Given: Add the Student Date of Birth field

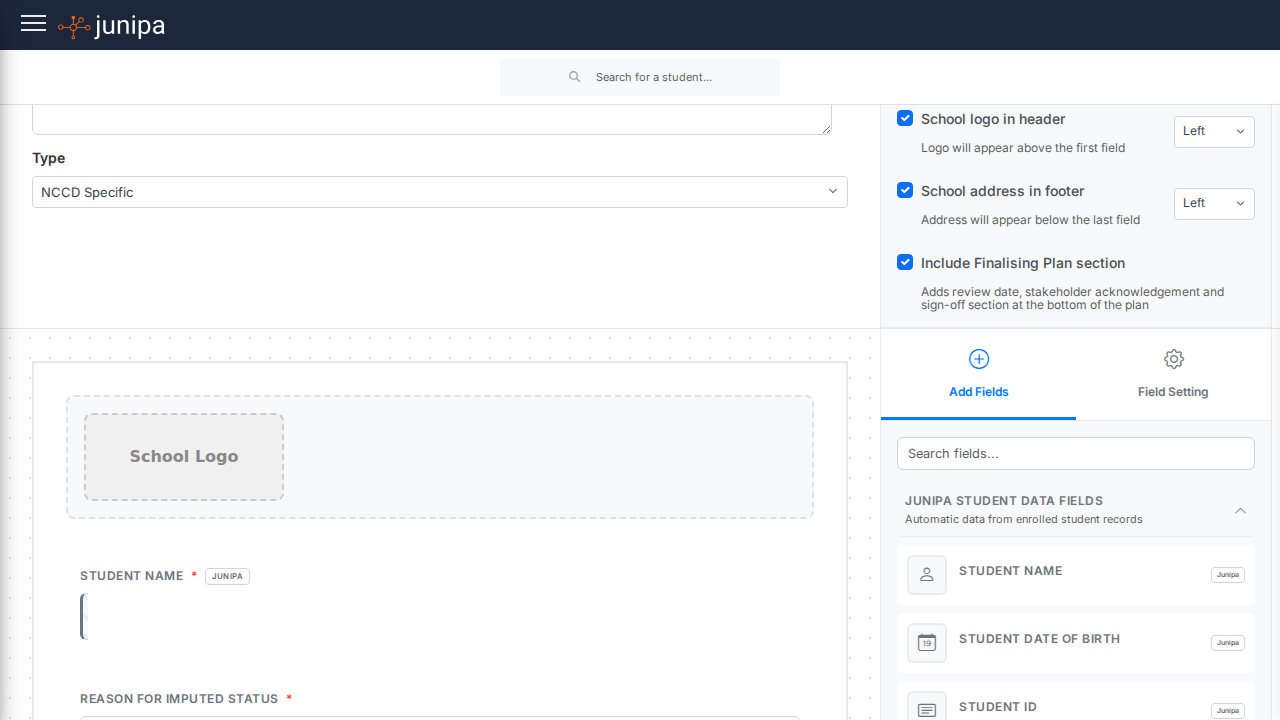Looking at the screenshot, I should [x=1076, y=643].
